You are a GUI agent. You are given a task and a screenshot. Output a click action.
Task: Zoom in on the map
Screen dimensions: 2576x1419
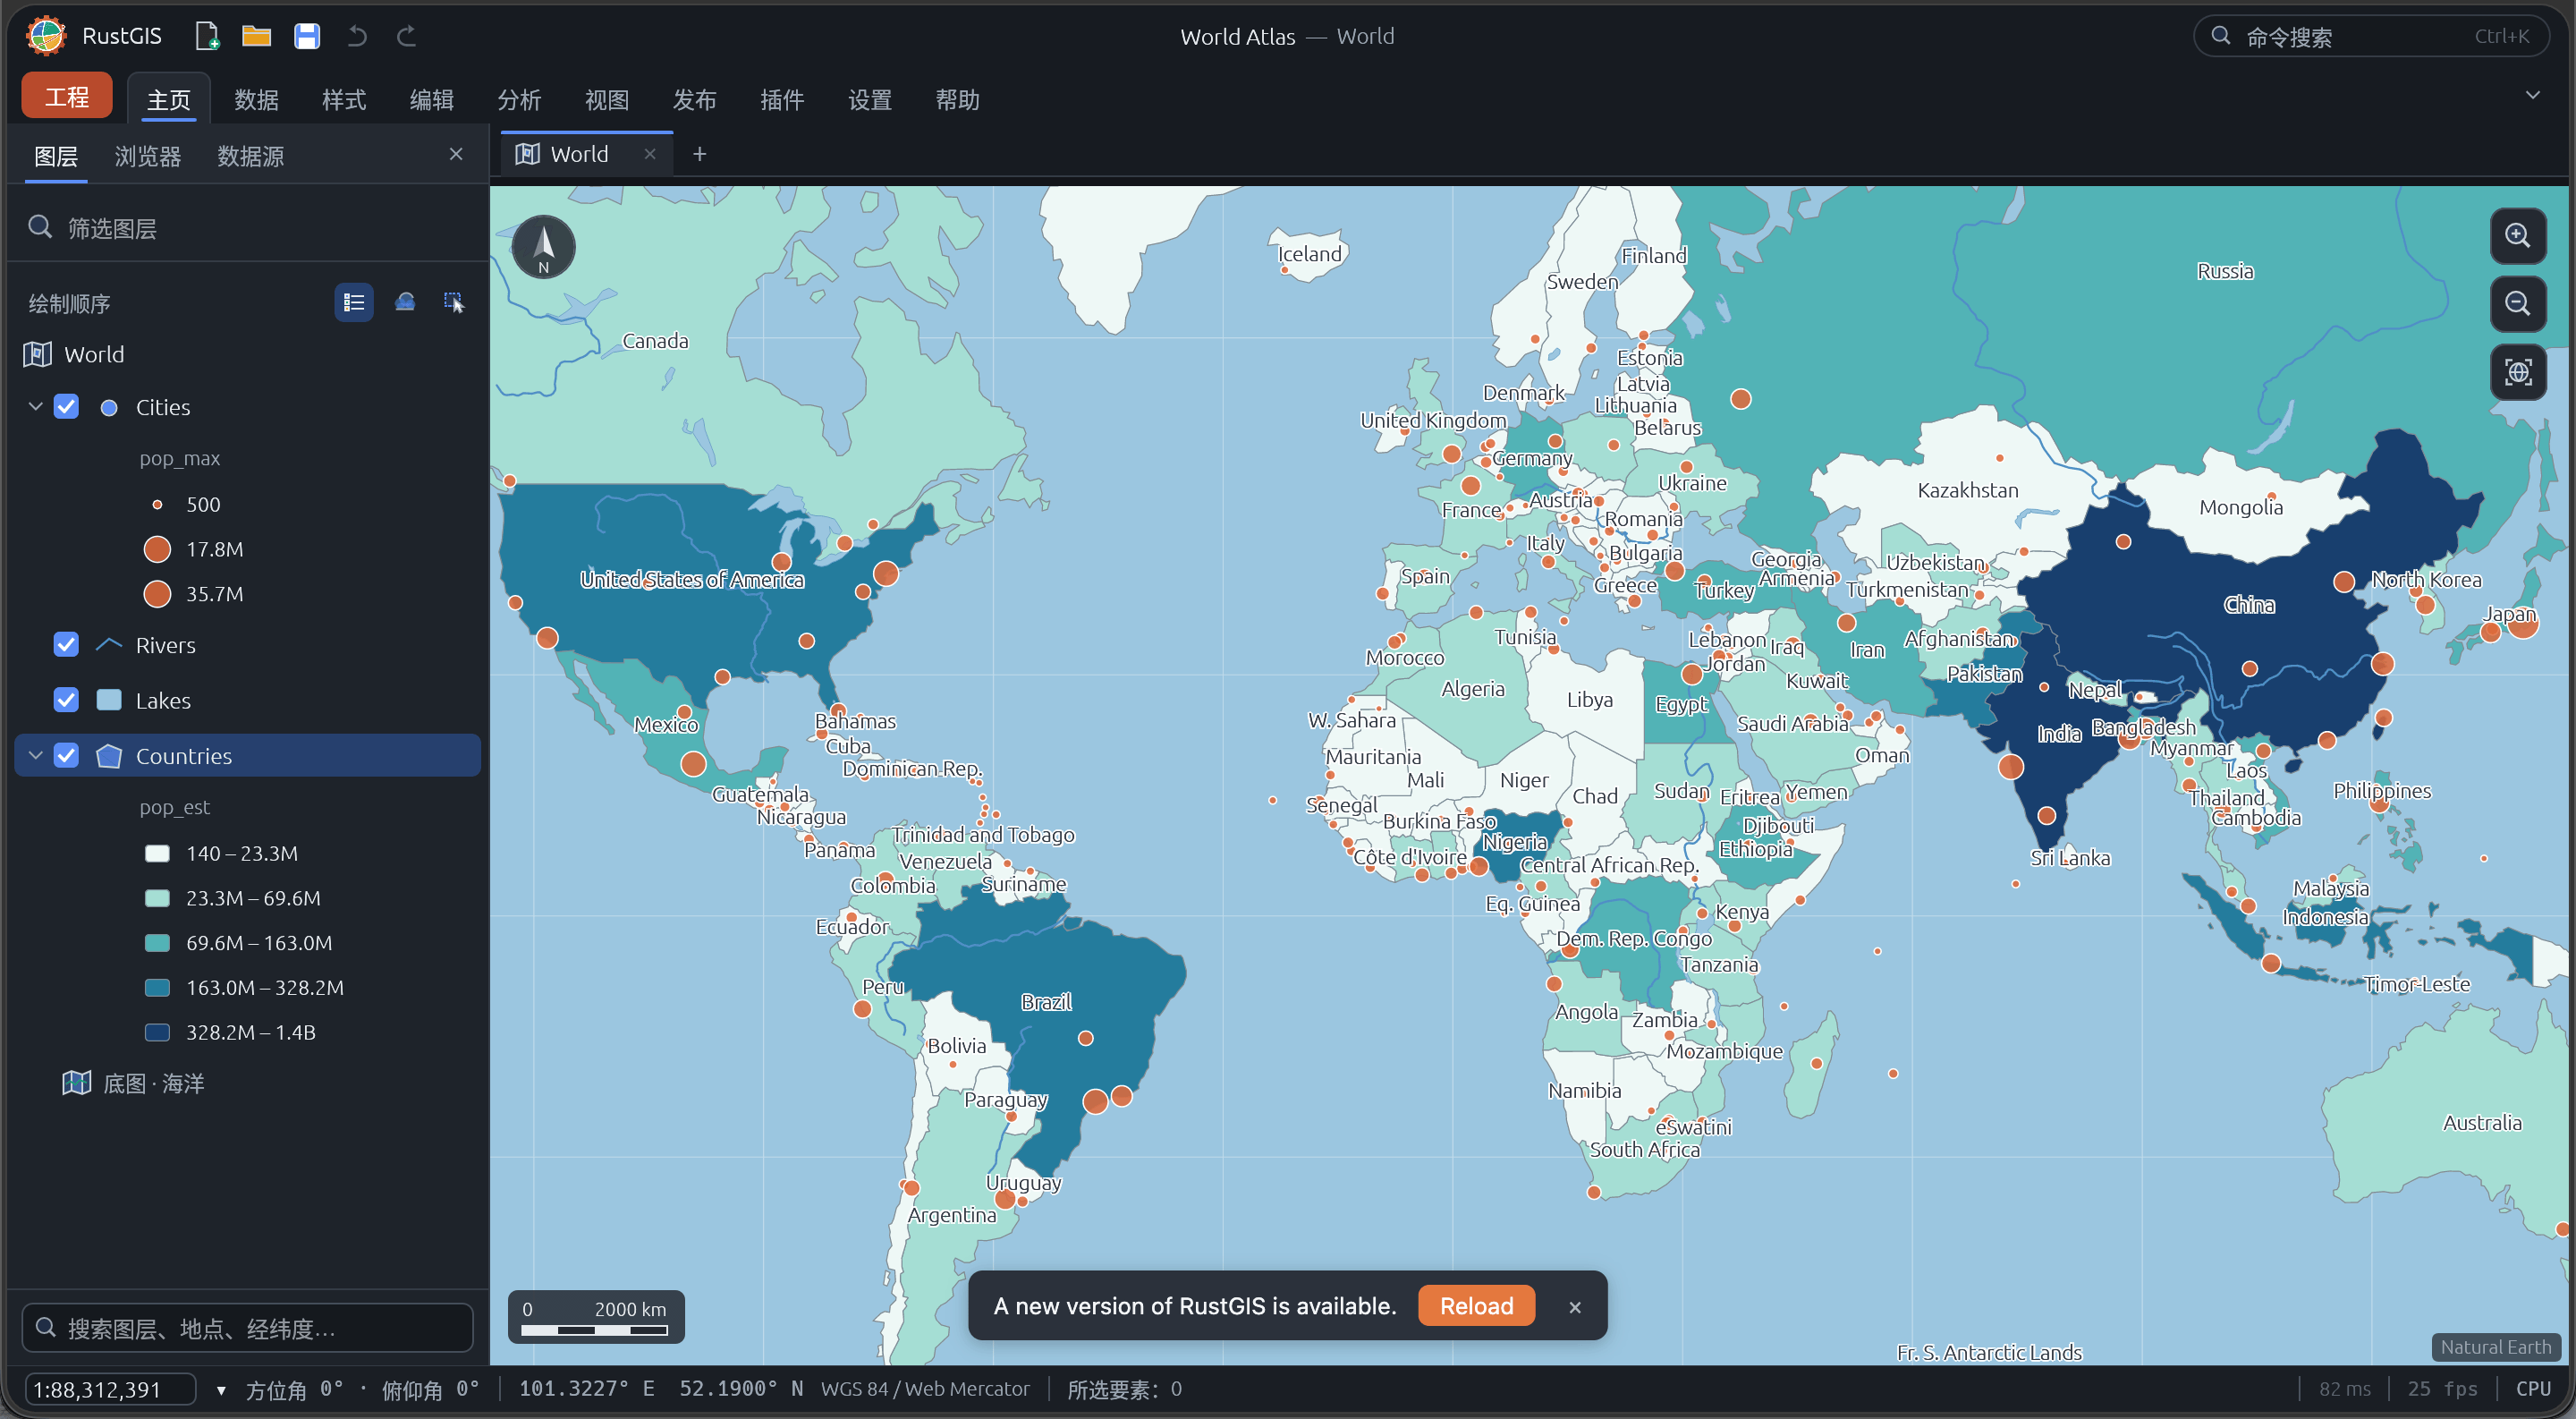point(2517,236)
